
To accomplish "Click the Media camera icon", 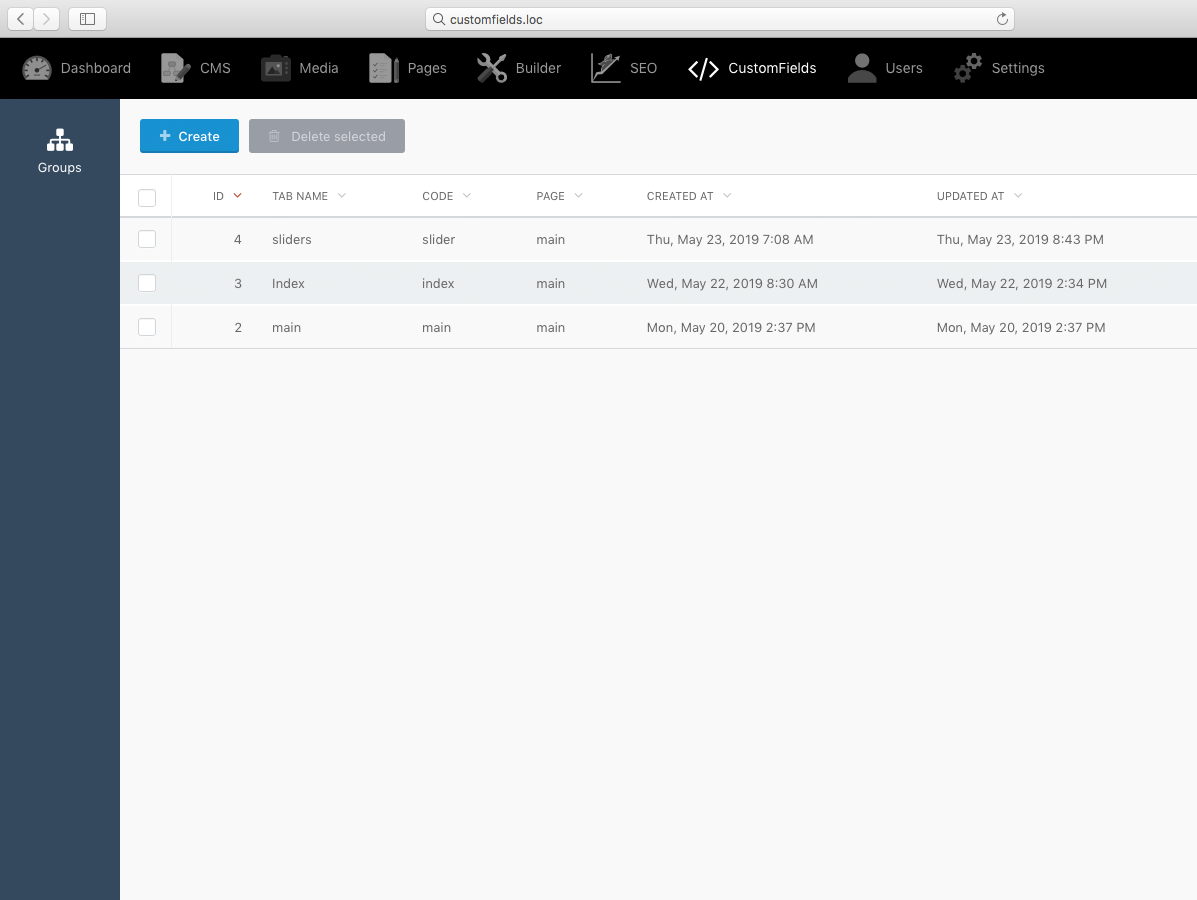I will (x=276, y=68).
